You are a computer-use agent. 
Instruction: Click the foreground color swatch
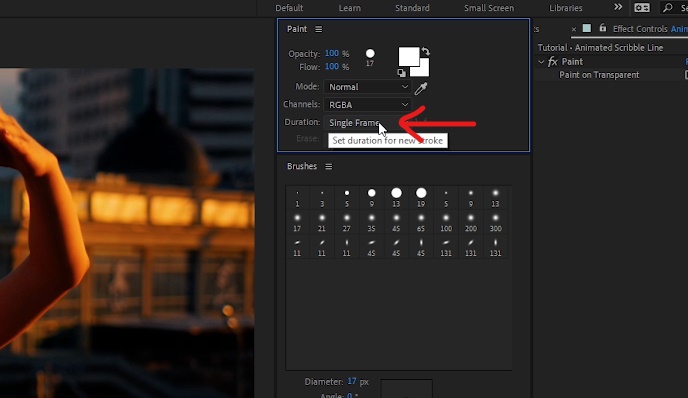tap(408, 57)
